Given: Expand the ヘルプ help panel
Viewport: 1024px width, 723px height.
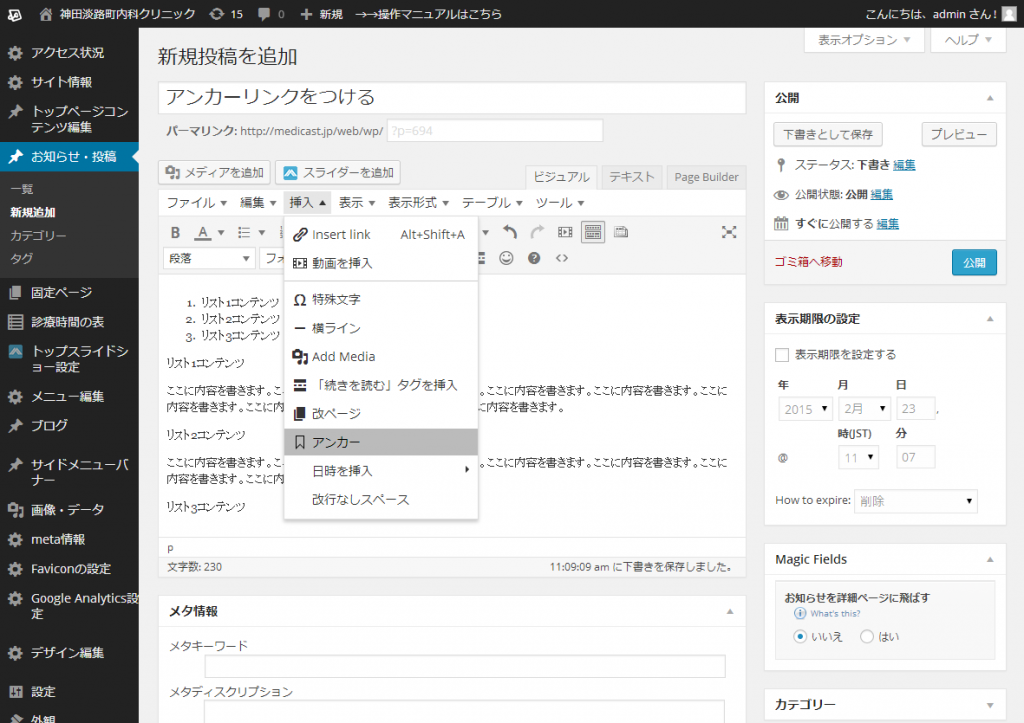Looking at the screenshot, I should pyautogui.click(x=968, y=40).
